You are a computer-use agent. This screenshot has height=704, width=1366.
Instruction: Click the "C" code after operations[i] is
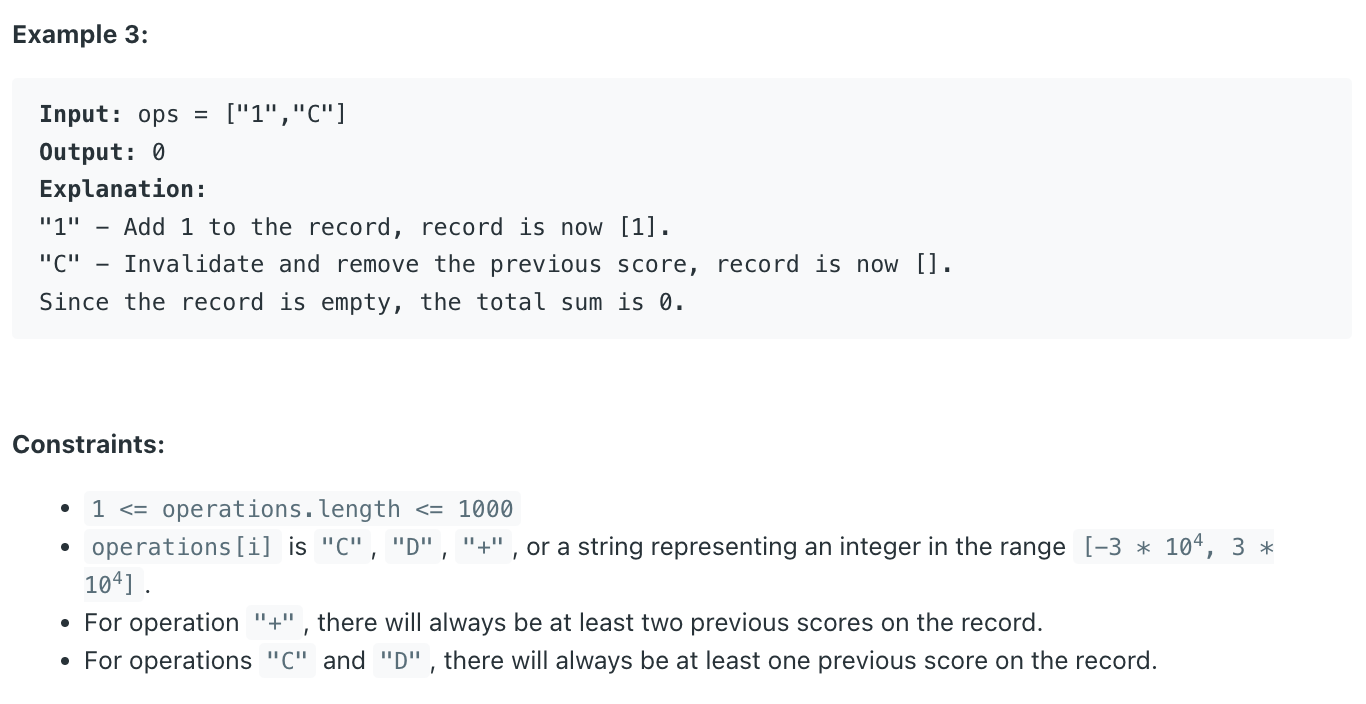(x=341, y=547)
